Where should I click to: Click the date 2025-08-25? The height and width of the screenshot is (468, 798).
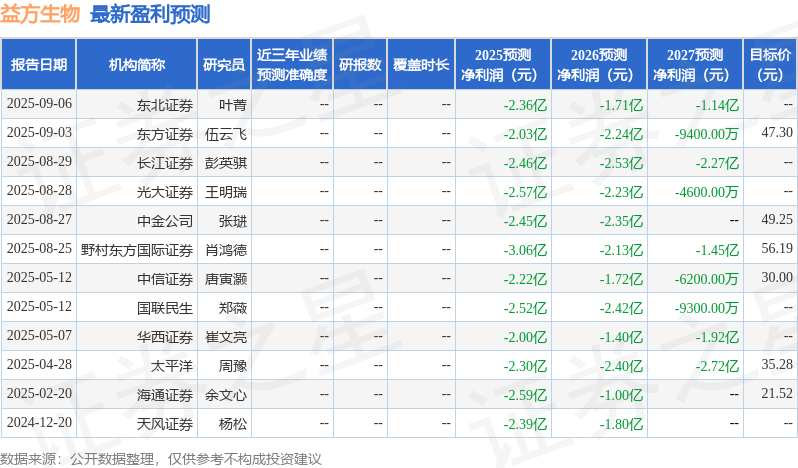pos(39,249)
